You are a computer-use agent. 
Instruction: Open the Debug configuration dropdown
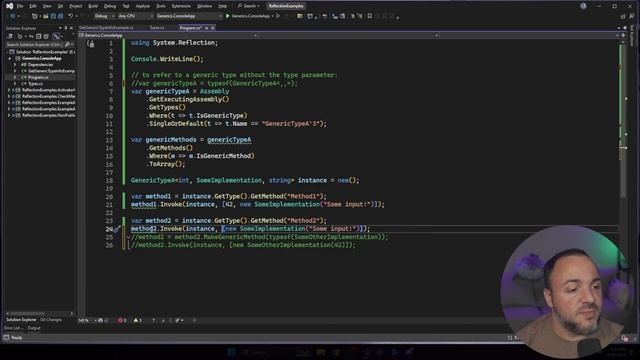(104, 16)
